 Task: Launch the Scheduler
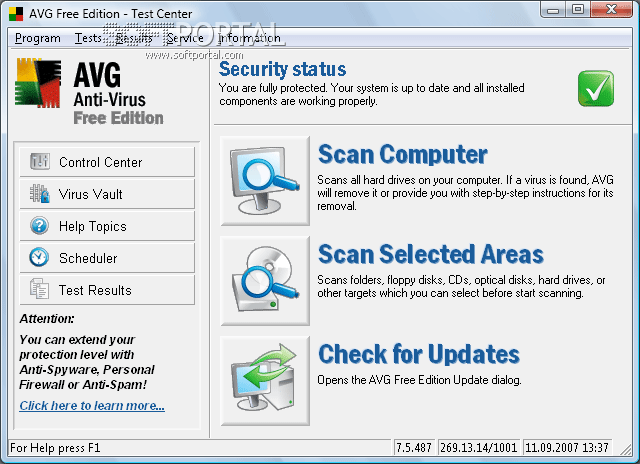tap(107, 258)
